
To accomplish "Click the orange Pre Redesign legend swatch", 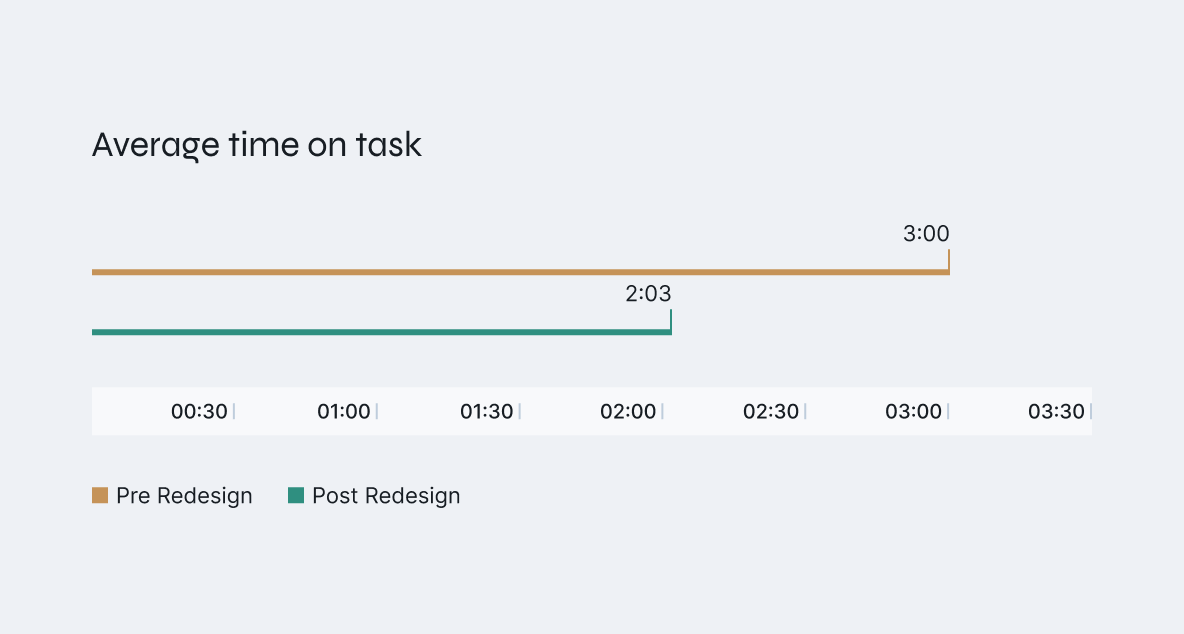I will pos(100,495).
